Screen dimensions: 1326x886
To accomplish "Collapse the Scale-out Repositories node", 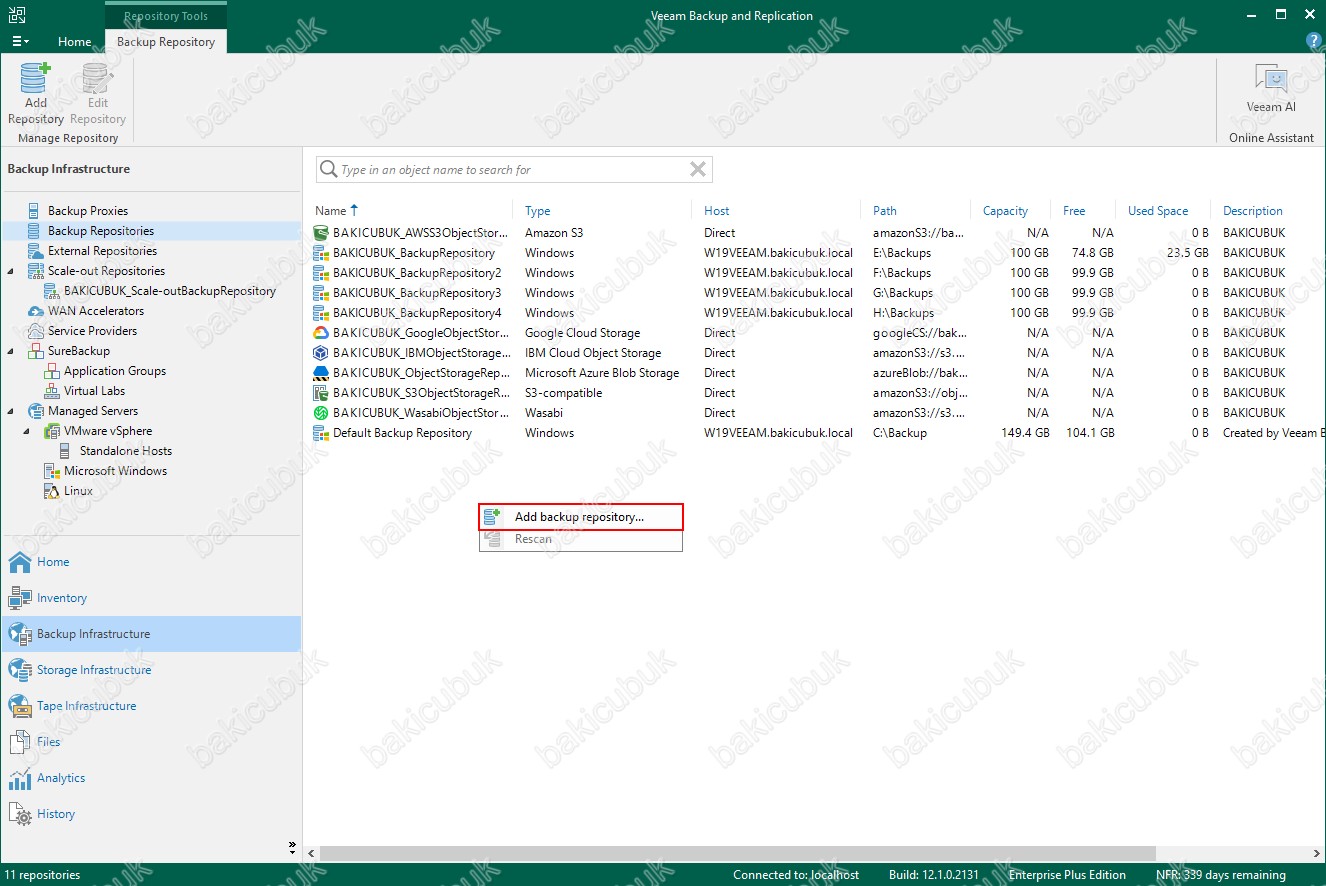I will pos(11,271).
